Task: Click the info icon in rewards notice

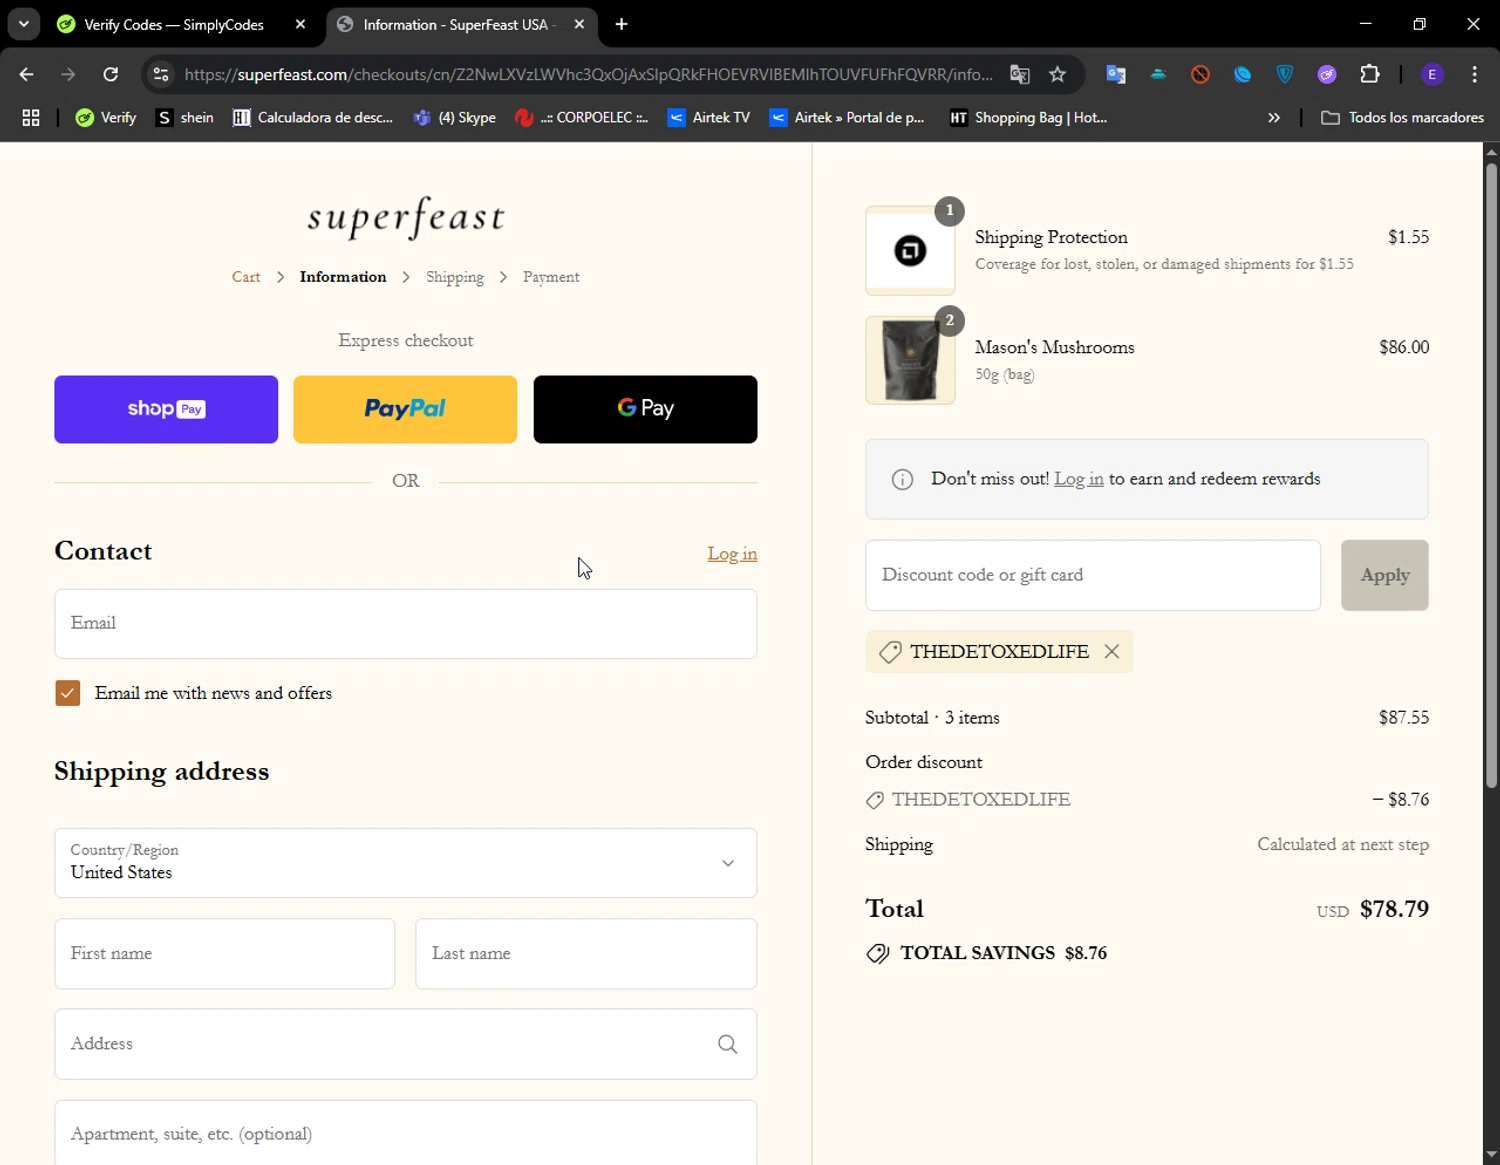Action: coord(902,480)
